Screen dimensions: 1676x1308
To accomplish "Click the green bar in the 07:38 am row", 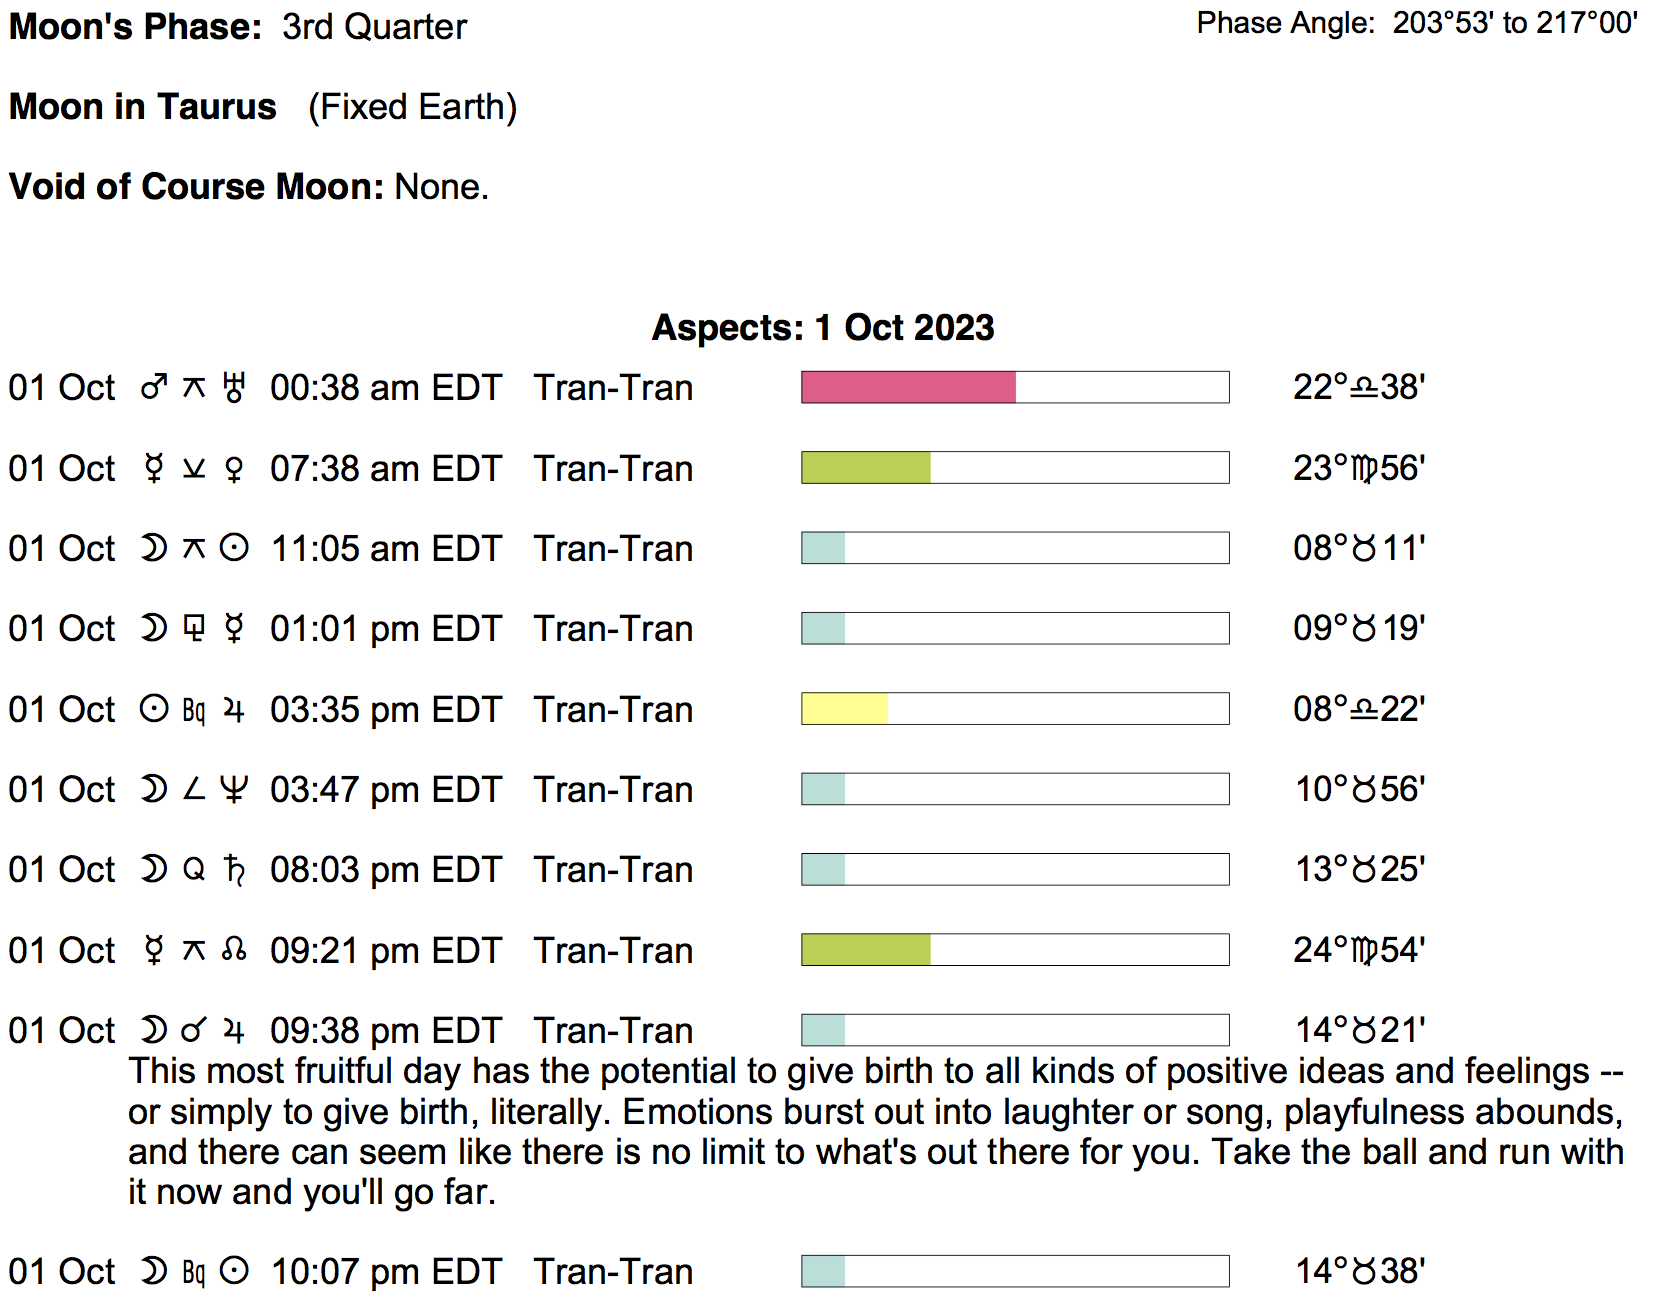I will pyautogui.click(x=866, y=468).
